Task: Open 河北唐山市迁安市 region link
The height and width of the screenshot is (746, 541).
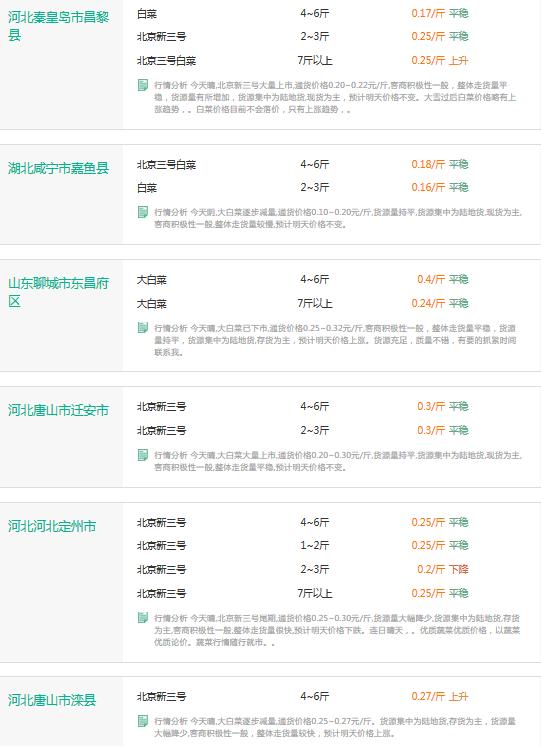Action: [x=58, y=410]
